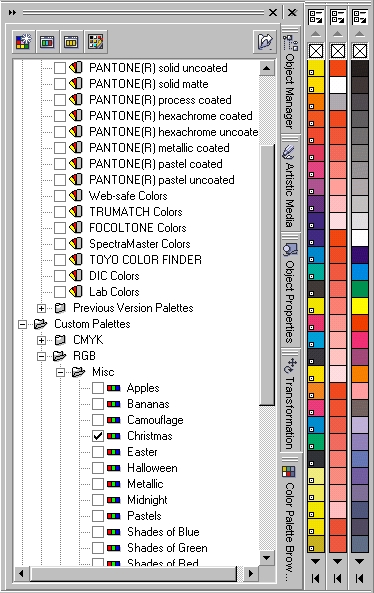374x593 pixels.
Task: Collapse the docker with the double-arrow icon
Action: click(x=12, y=12)
